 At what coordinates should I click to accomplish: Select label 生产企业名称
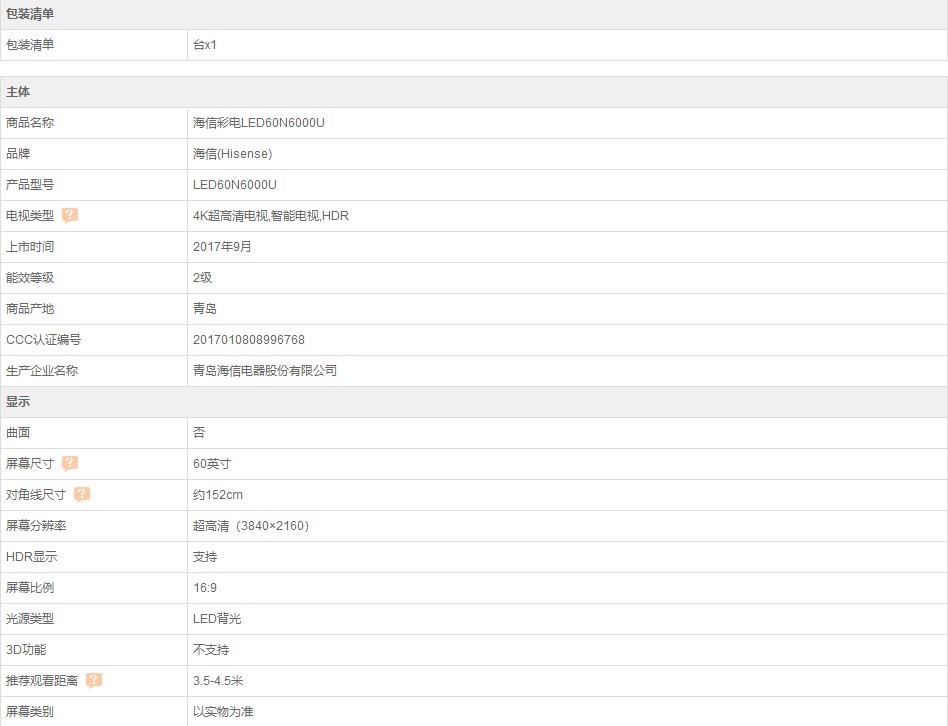[x=42, y=371]
